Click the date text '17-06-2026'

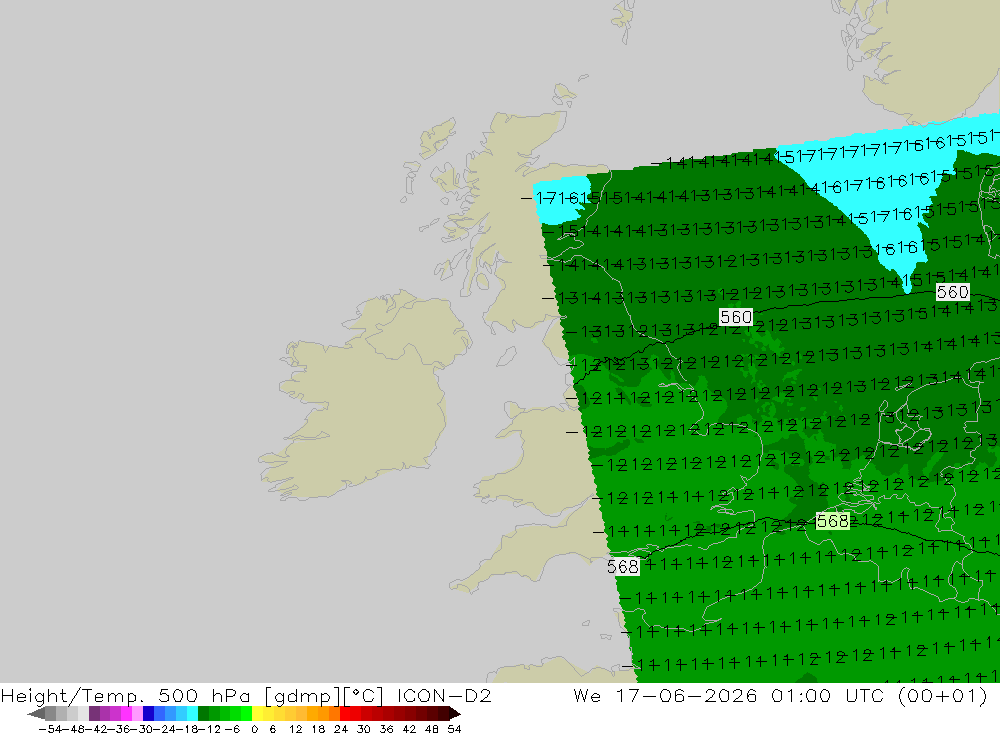(686, 695)
